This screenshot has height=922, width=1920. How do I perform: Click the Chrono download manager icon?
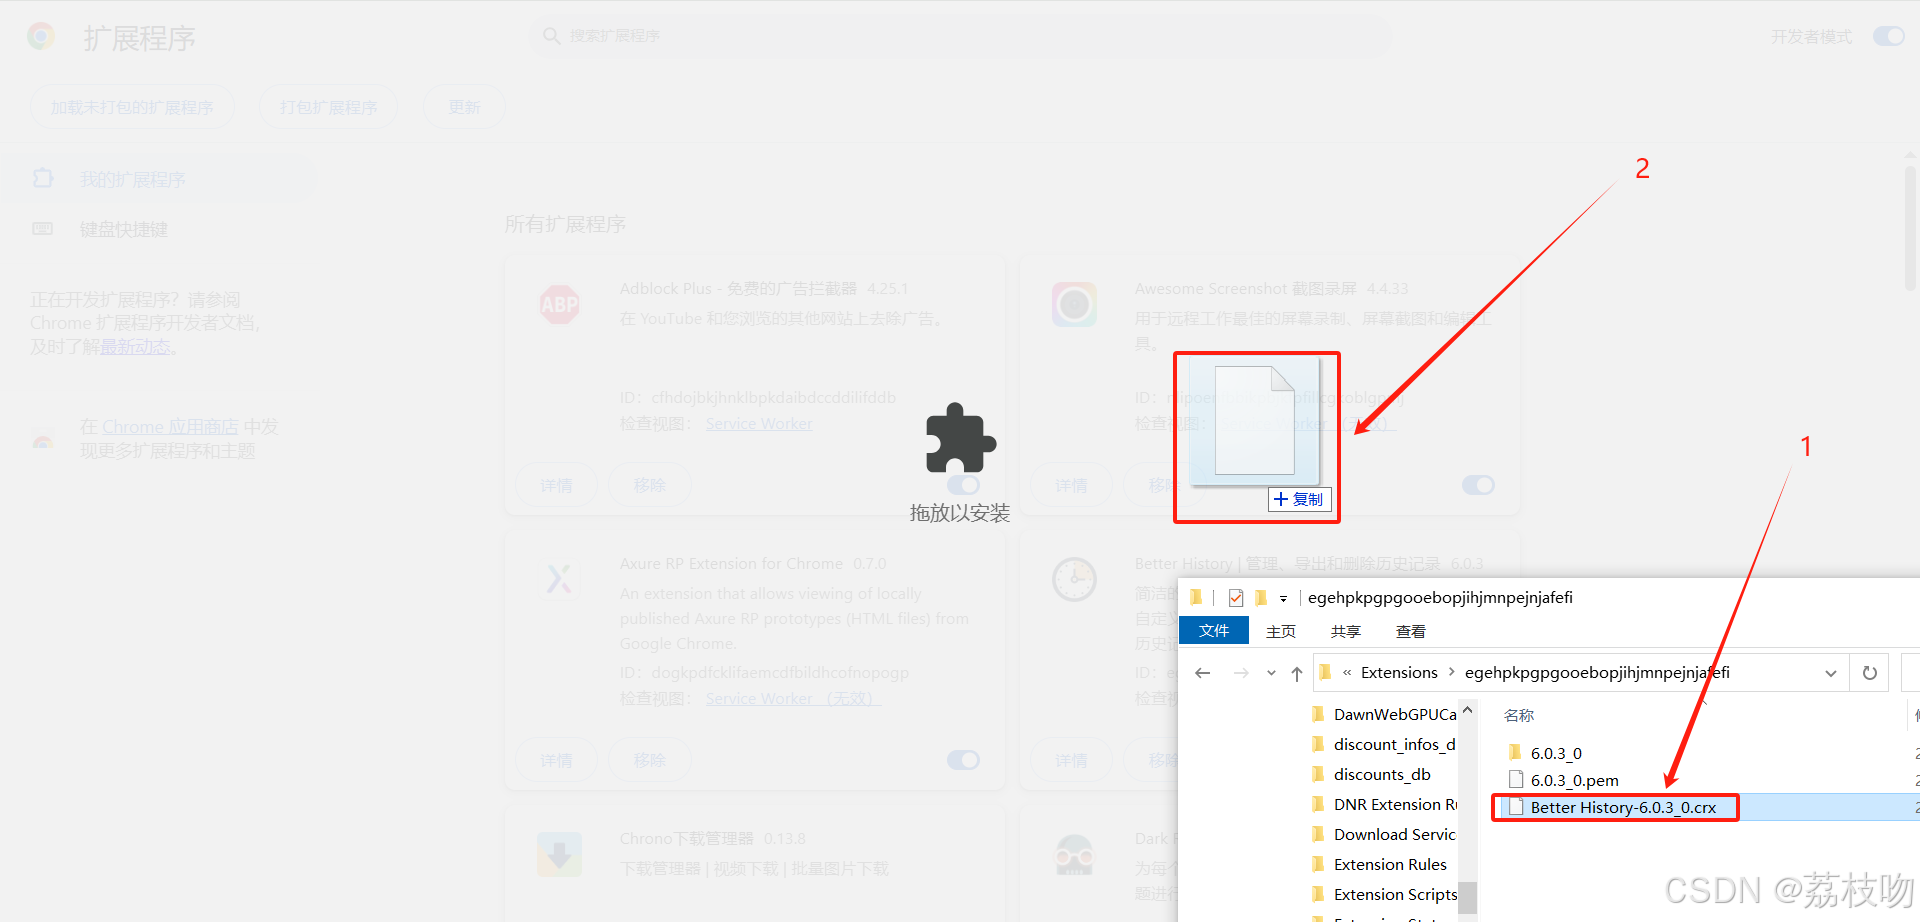click(x=559, y=855)
